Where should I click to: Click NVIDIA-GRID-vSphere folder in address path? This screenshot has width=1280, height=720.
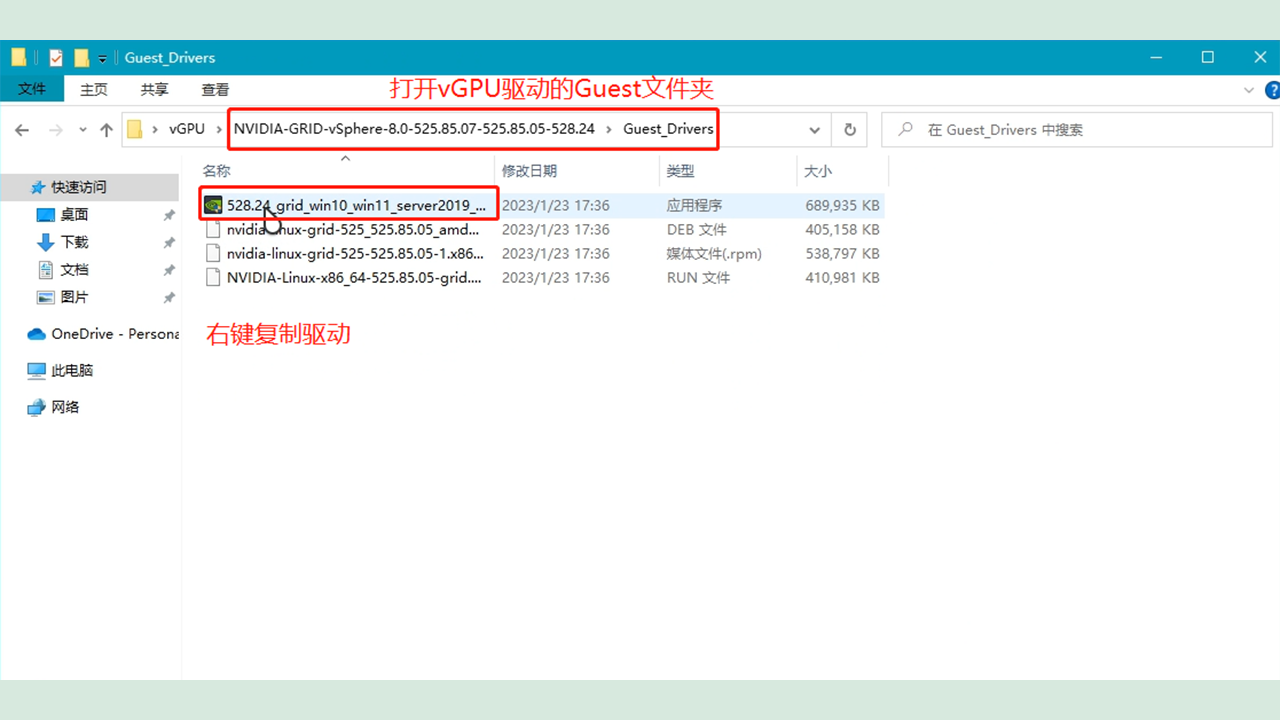click(x=414, y=129)
